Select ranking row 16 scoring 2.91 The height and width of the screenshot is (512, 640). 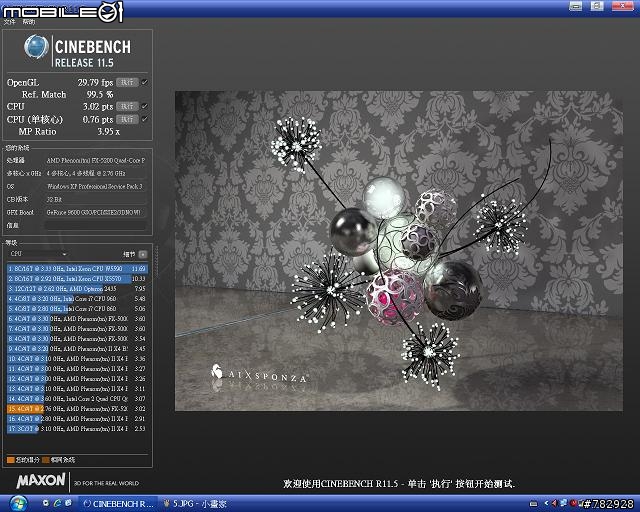pos(77,419)
